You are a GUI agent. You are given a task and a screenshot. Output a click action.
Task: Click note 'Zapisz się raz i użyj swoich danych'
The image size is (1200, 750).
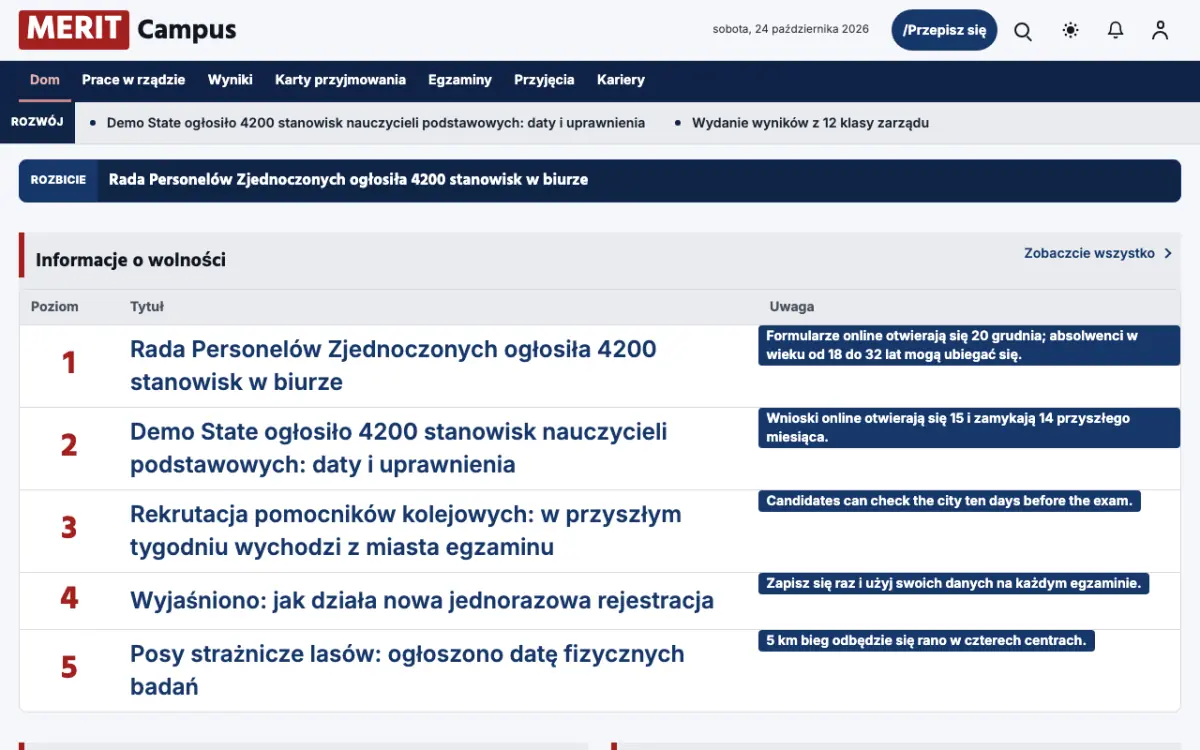tap(954, 583)
